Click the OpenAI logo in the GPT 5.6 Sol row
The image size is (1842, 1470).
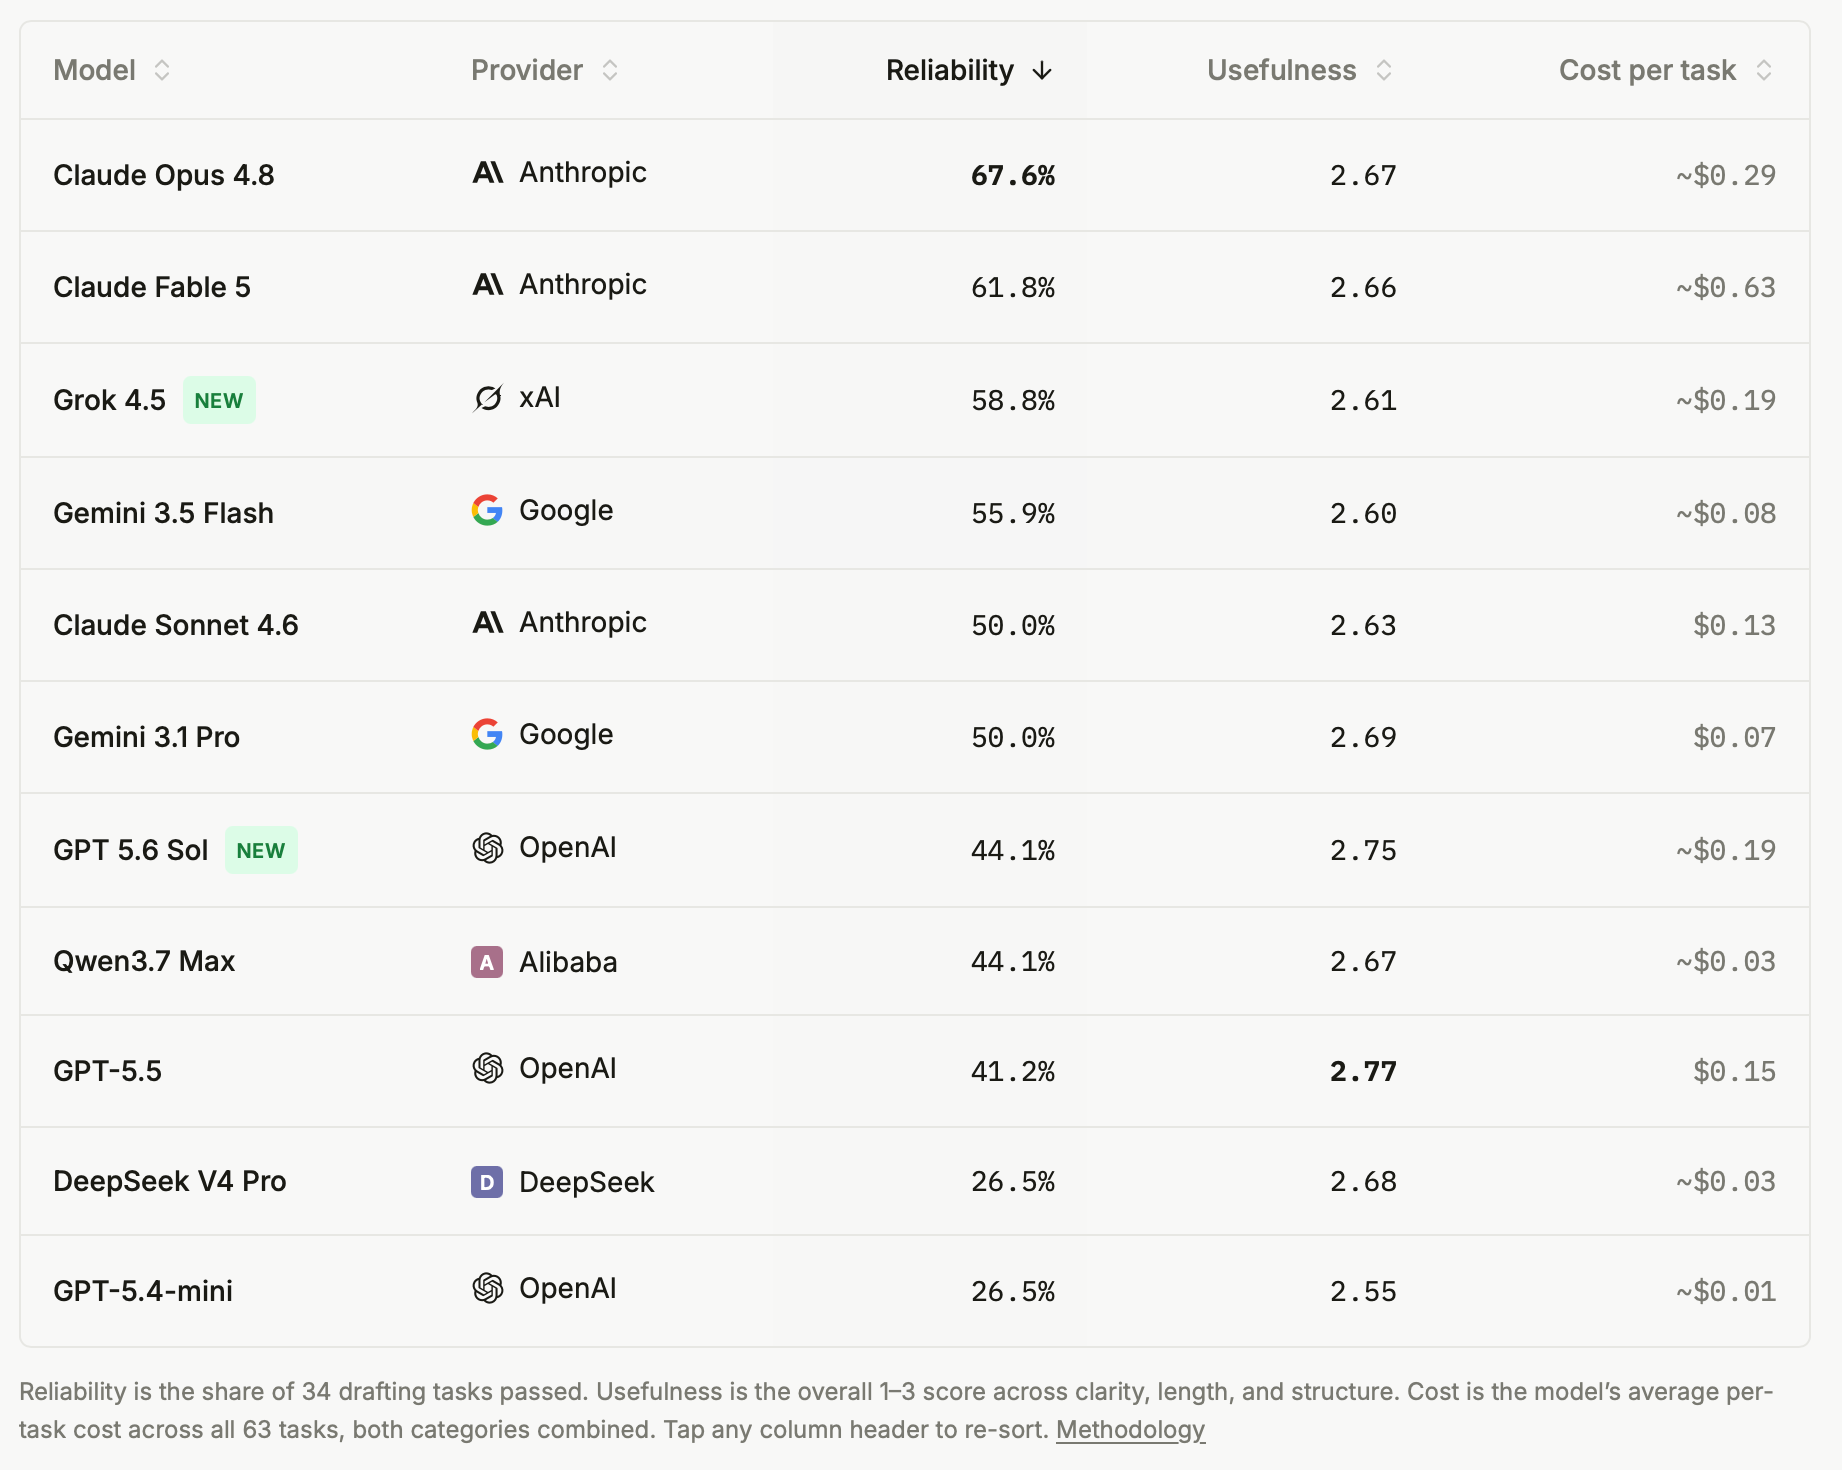487,848
